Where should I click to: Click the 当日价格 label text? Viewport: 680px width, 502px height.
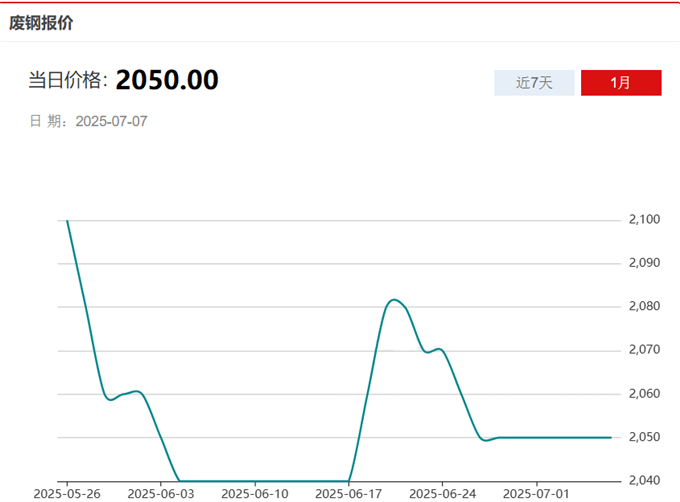[x=67, y=82]
